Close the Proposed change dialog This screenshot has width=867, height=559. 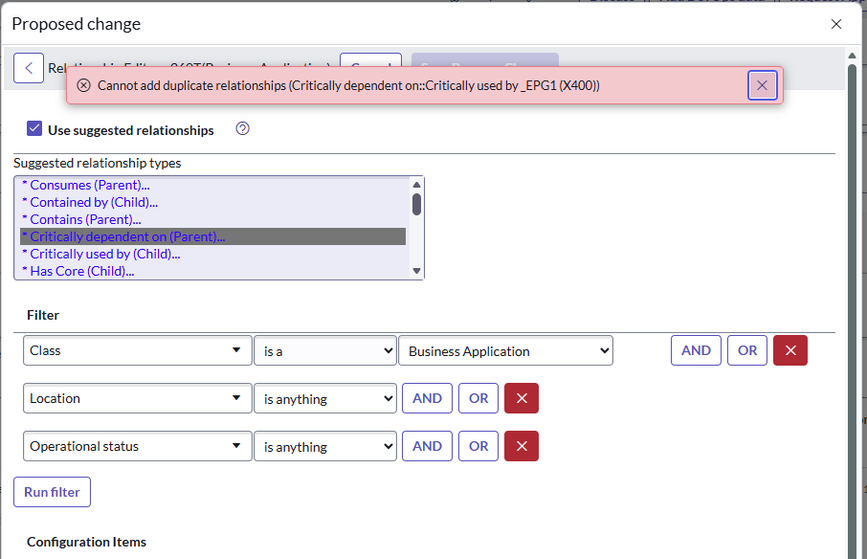(x=836, y=24)
